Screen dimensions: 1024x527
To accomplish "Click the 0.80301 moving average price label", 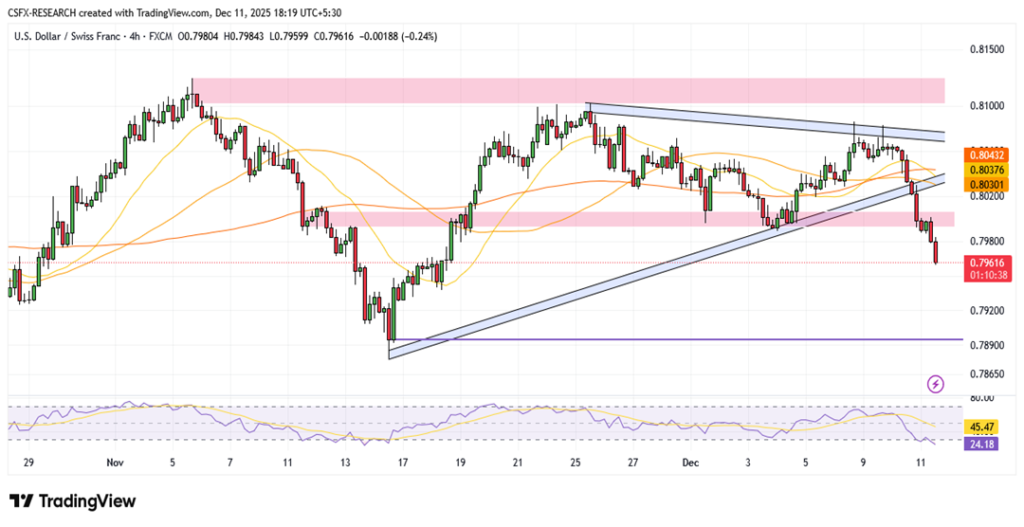I will pyautogui.click(x=986, y=184).
